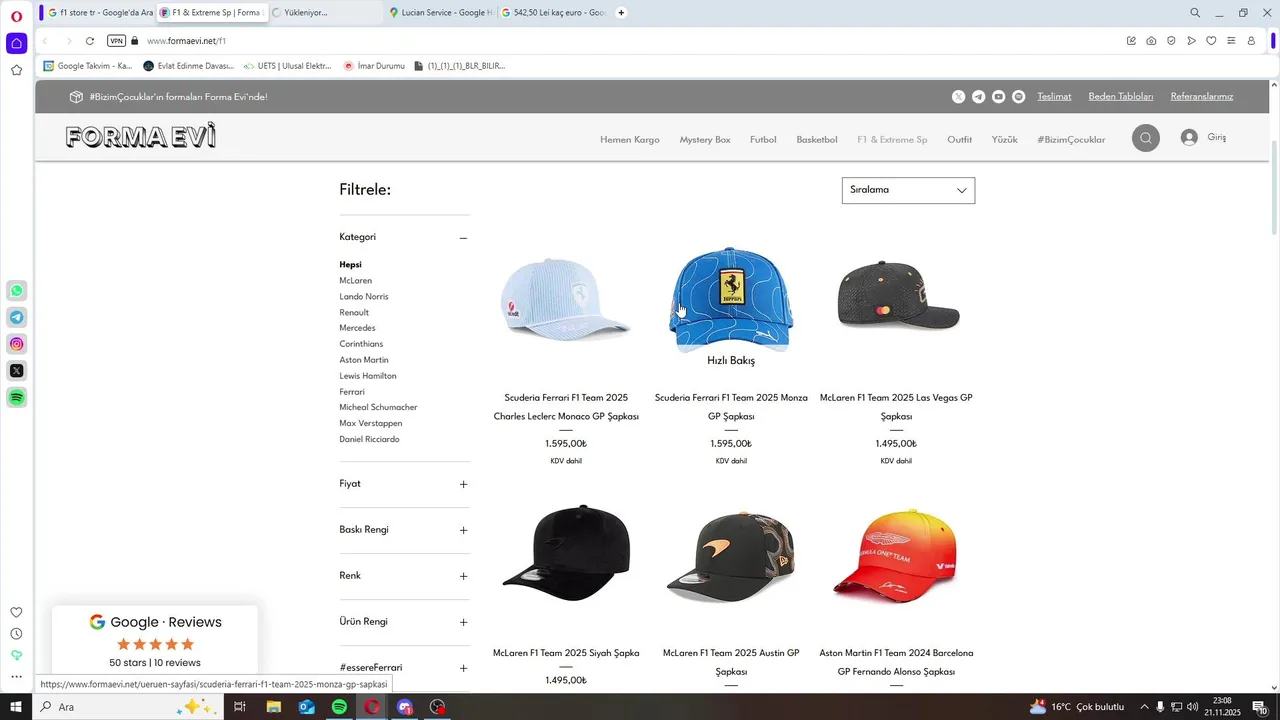Open bookmarks star in sidebar
Screen dimensions: 1280x720
(17, 70)
